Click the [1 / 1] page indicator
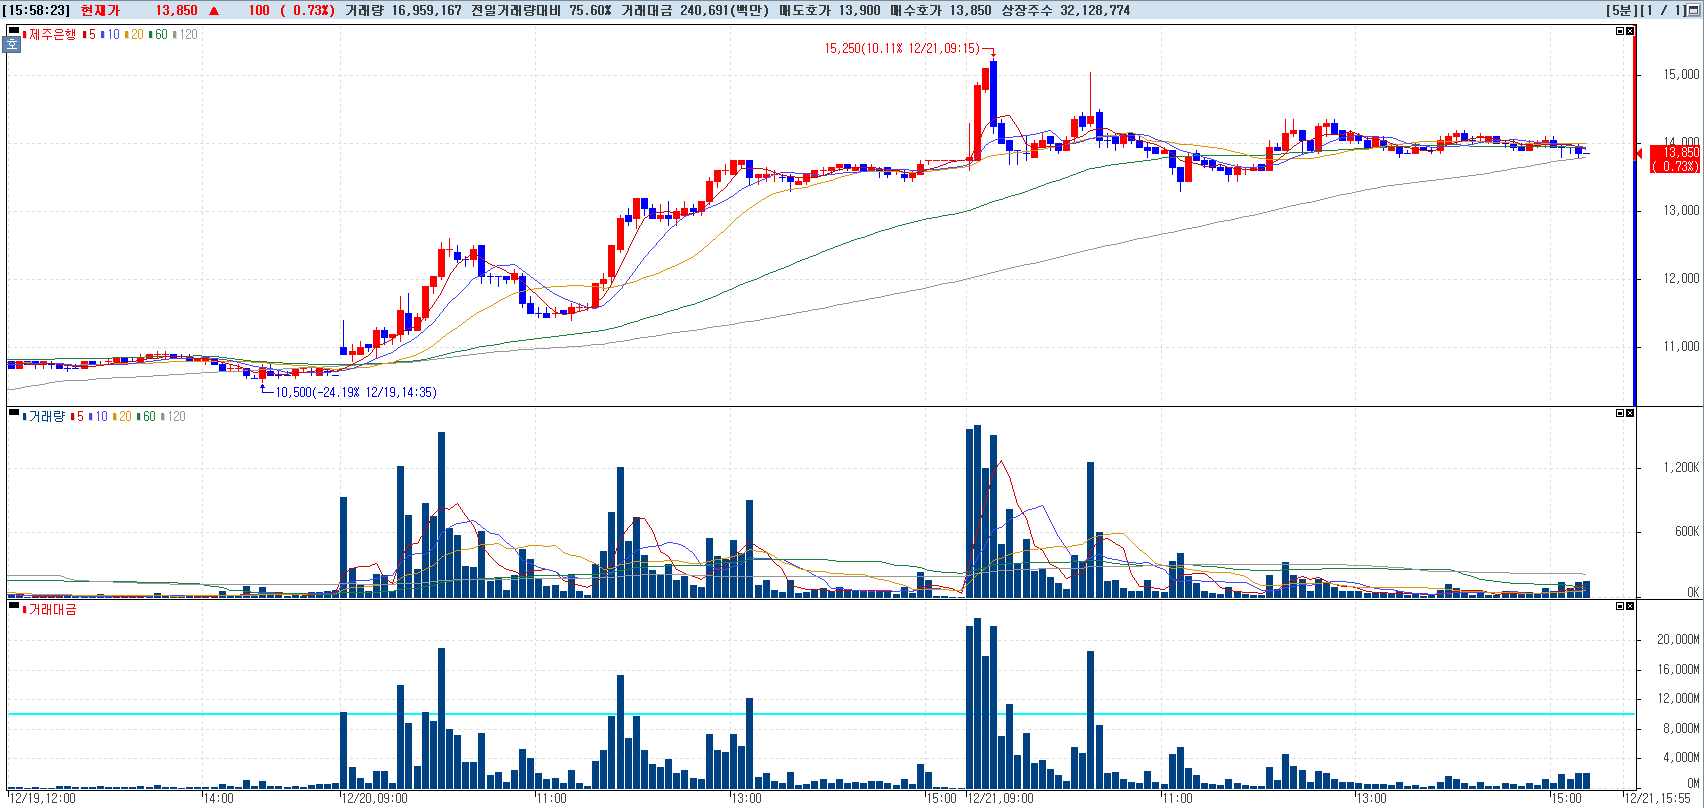Screen dimensions: 1704x808 pos(1664,10)
